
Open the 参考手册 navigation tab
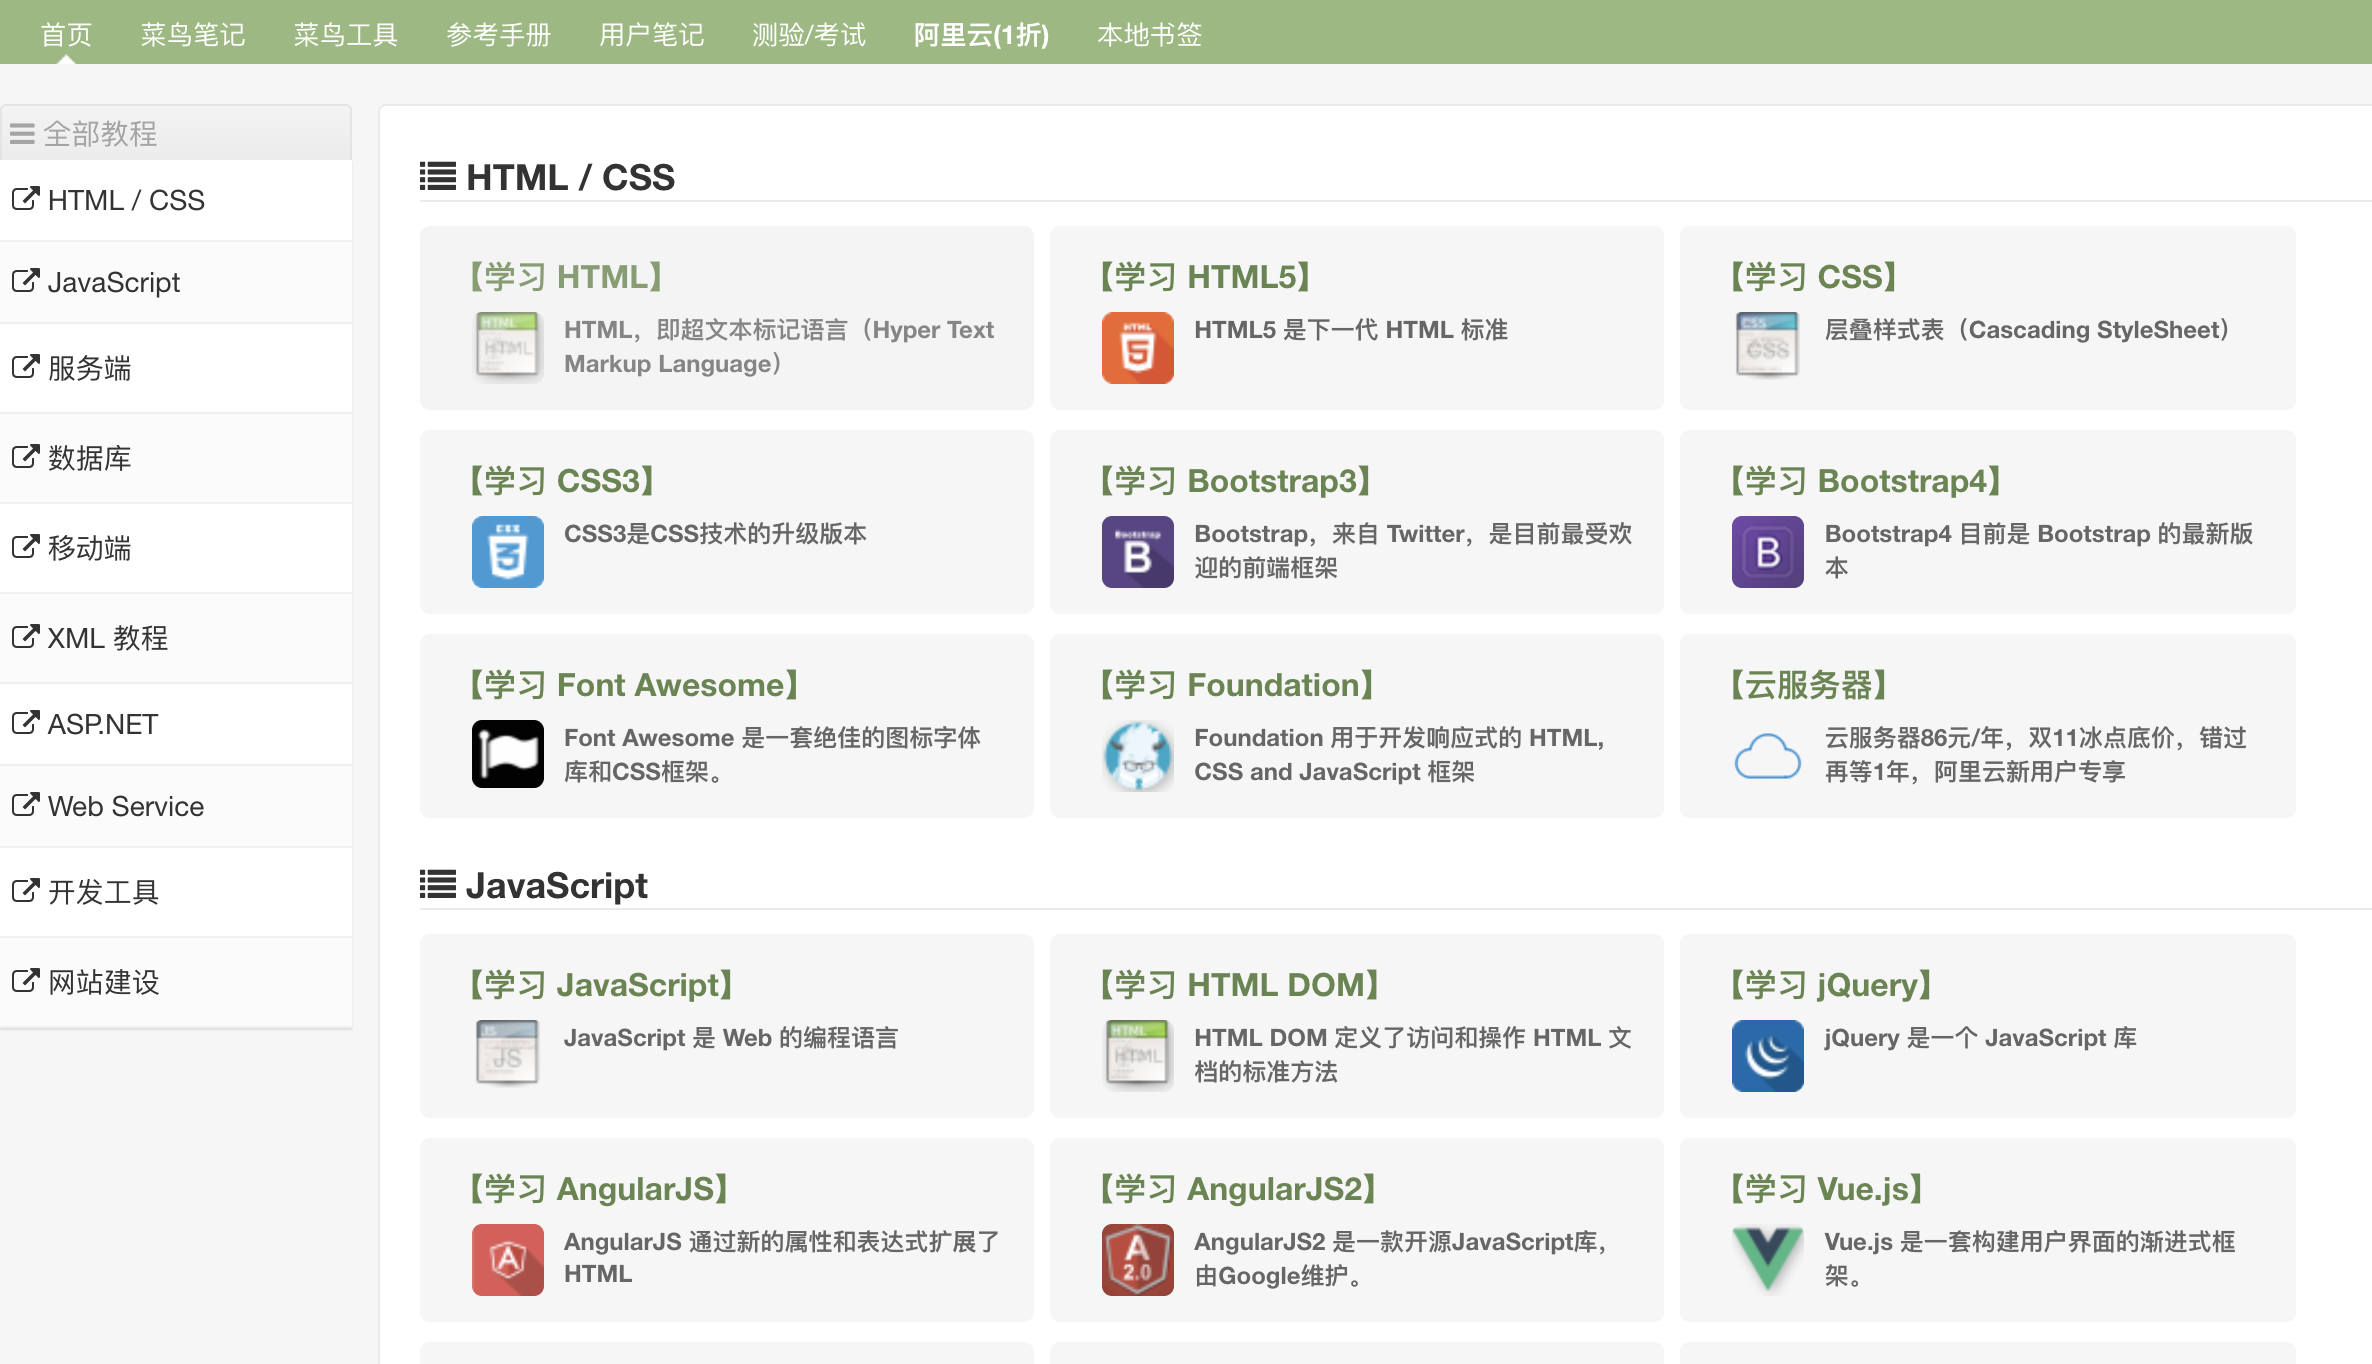498,35
